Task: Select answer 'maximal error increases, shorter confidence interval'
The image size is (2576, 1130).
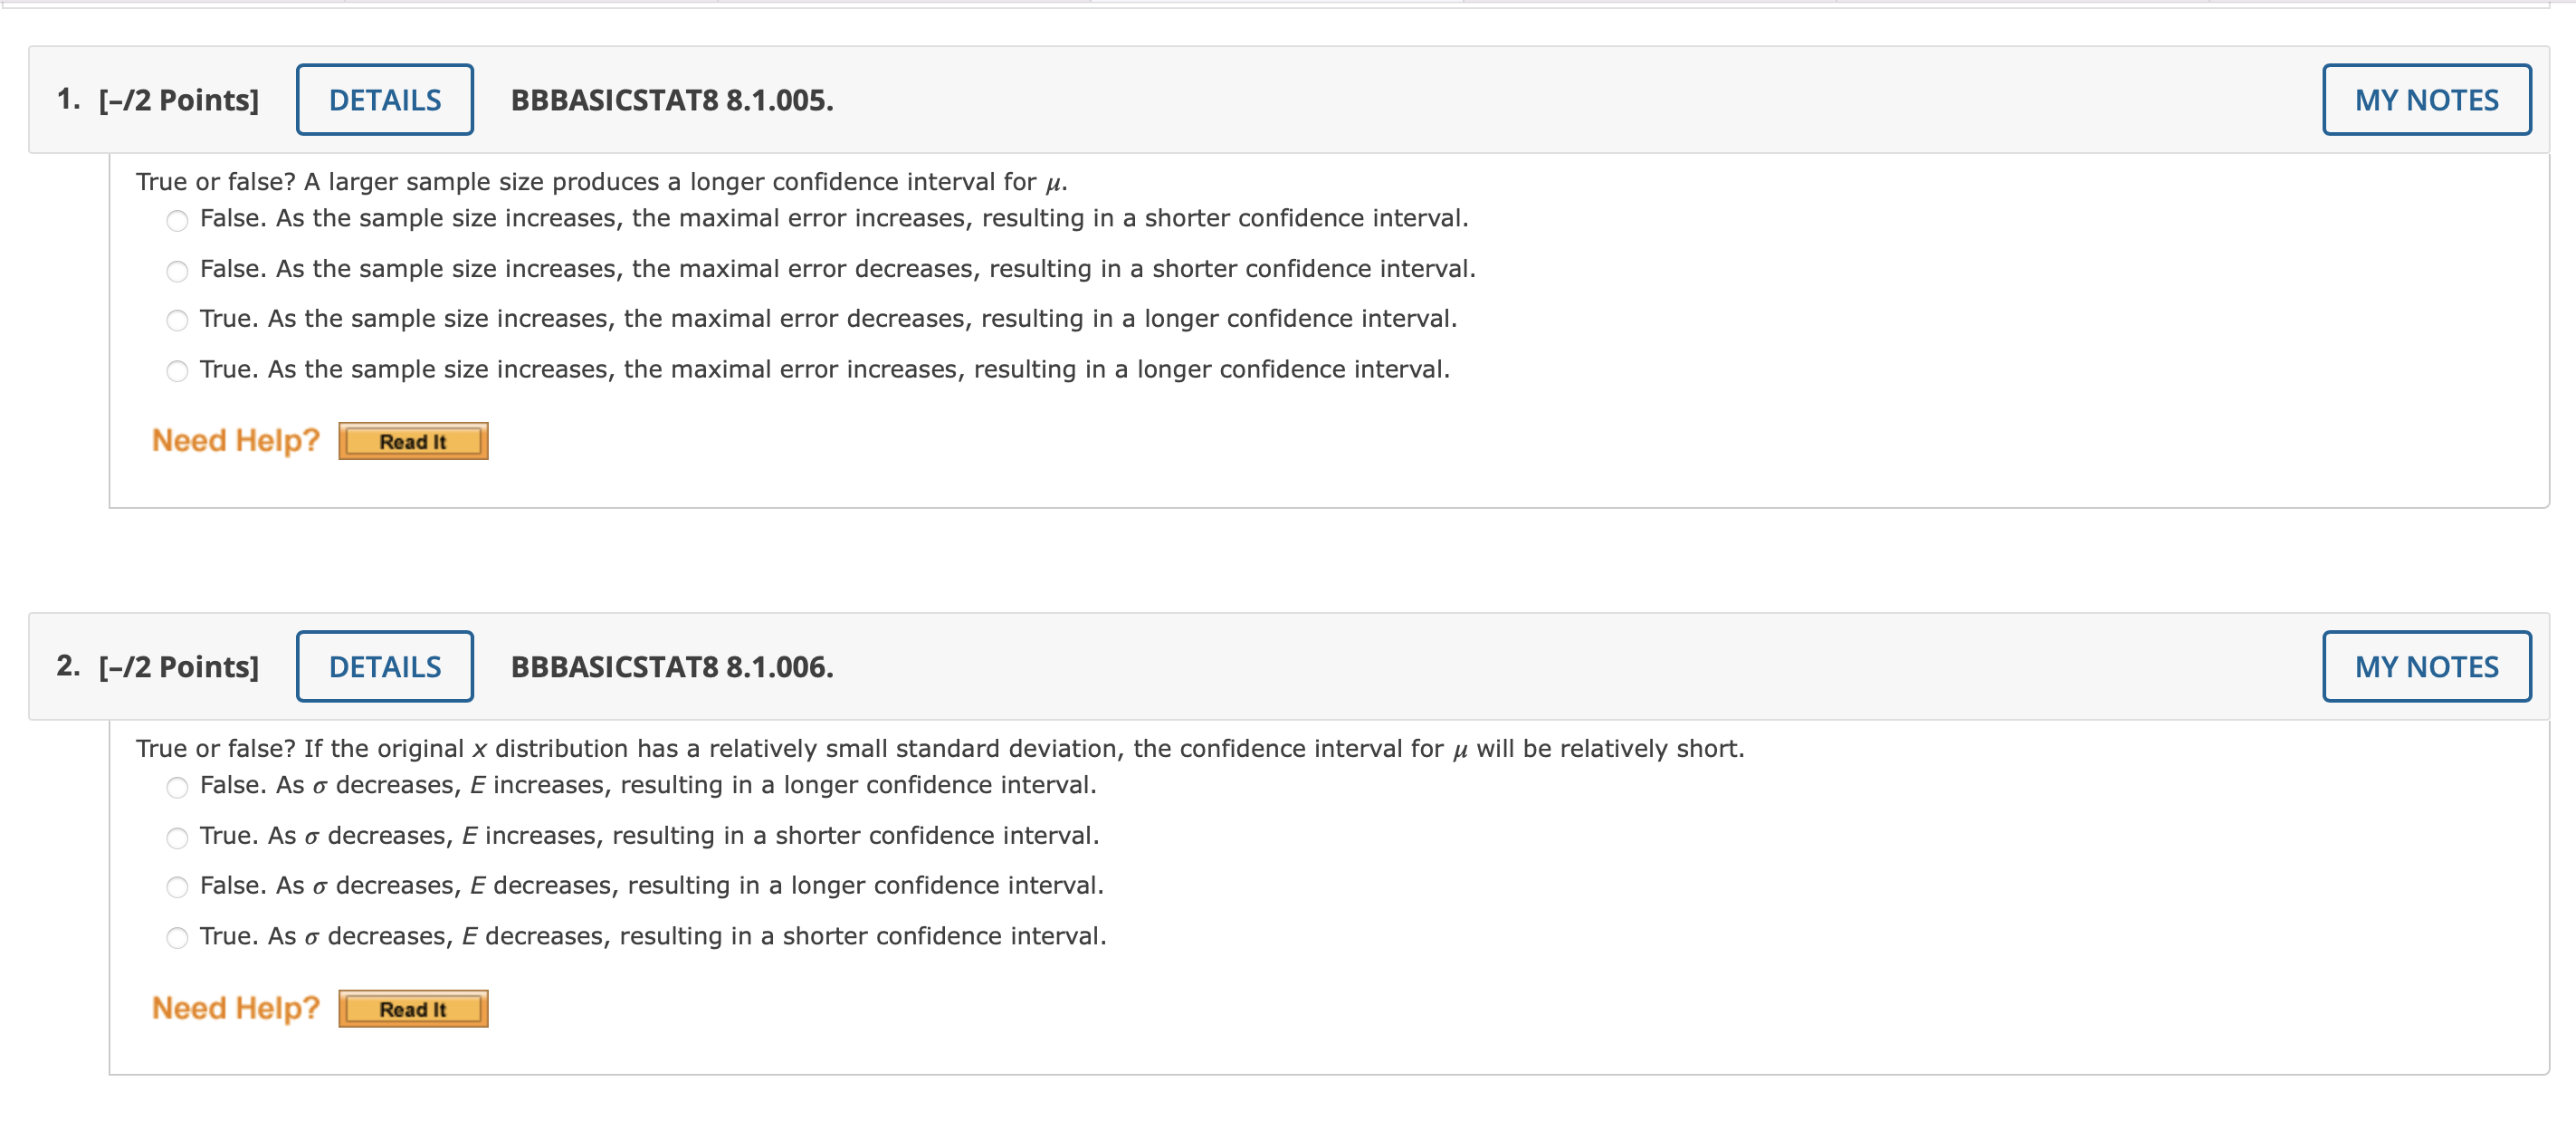Action: tap(178, 220)
